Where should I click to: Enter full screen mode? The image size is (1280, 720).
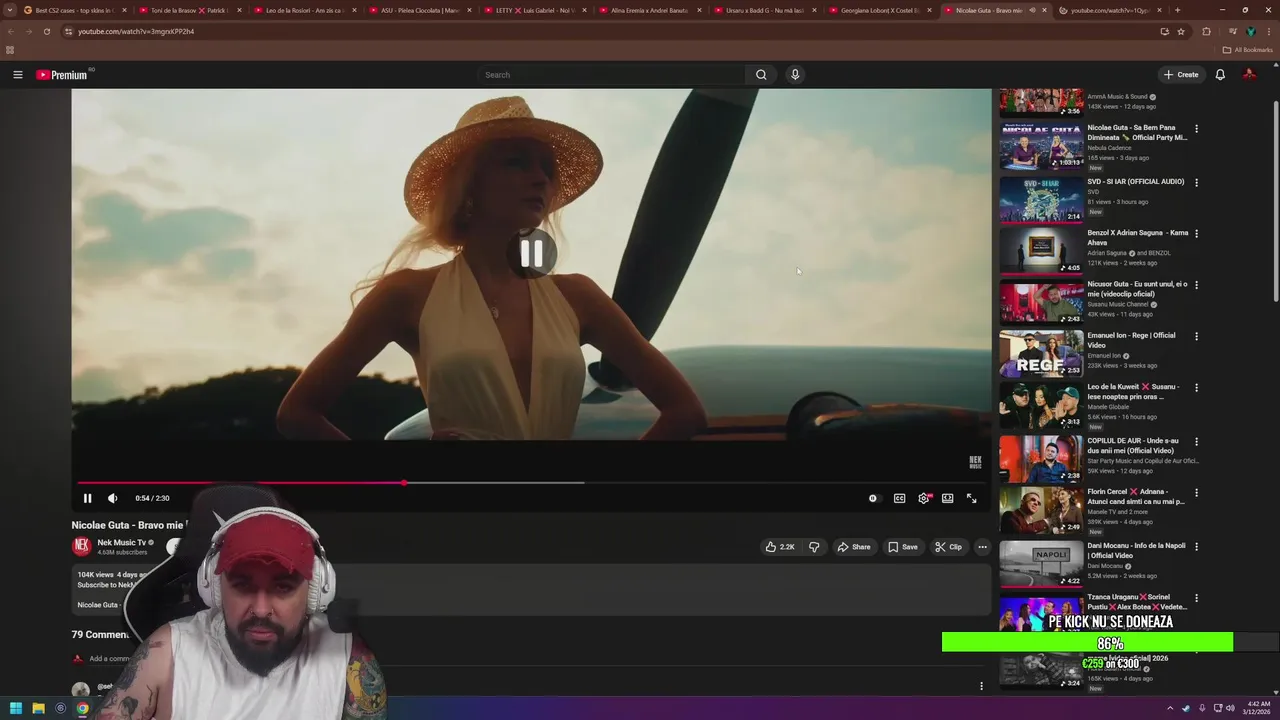point(971,498)
